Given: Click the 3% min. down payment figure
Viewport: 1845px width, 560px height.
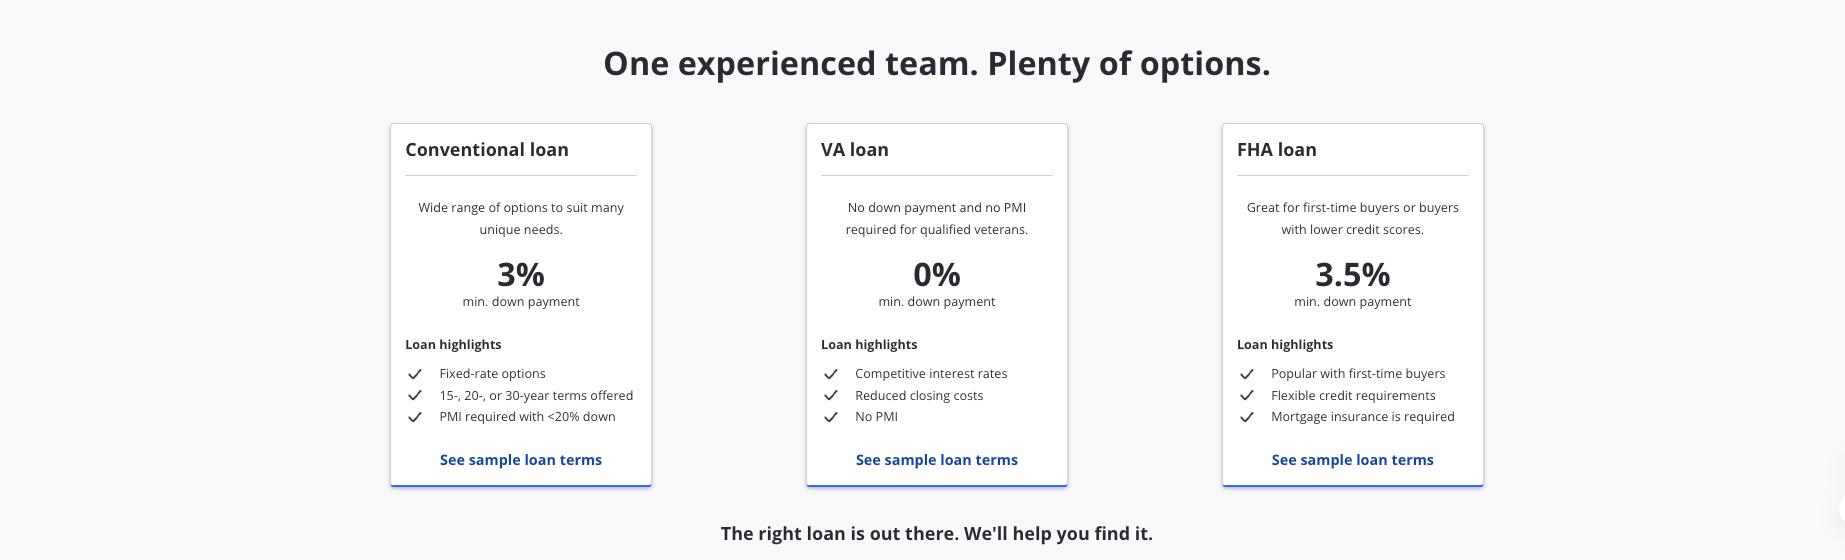Looking at the screenshot, I should [x=521, y=274].
